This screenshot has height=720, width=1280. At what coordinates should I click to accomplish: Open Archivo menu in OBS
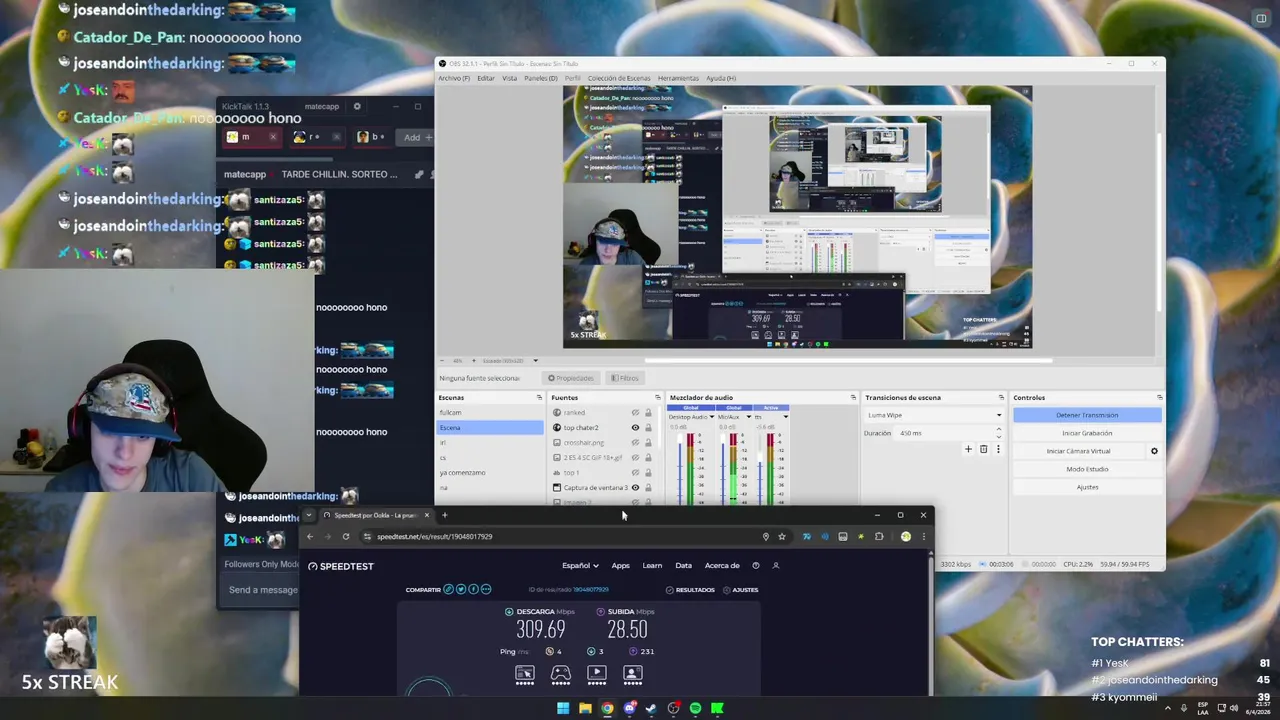[453, 78]
